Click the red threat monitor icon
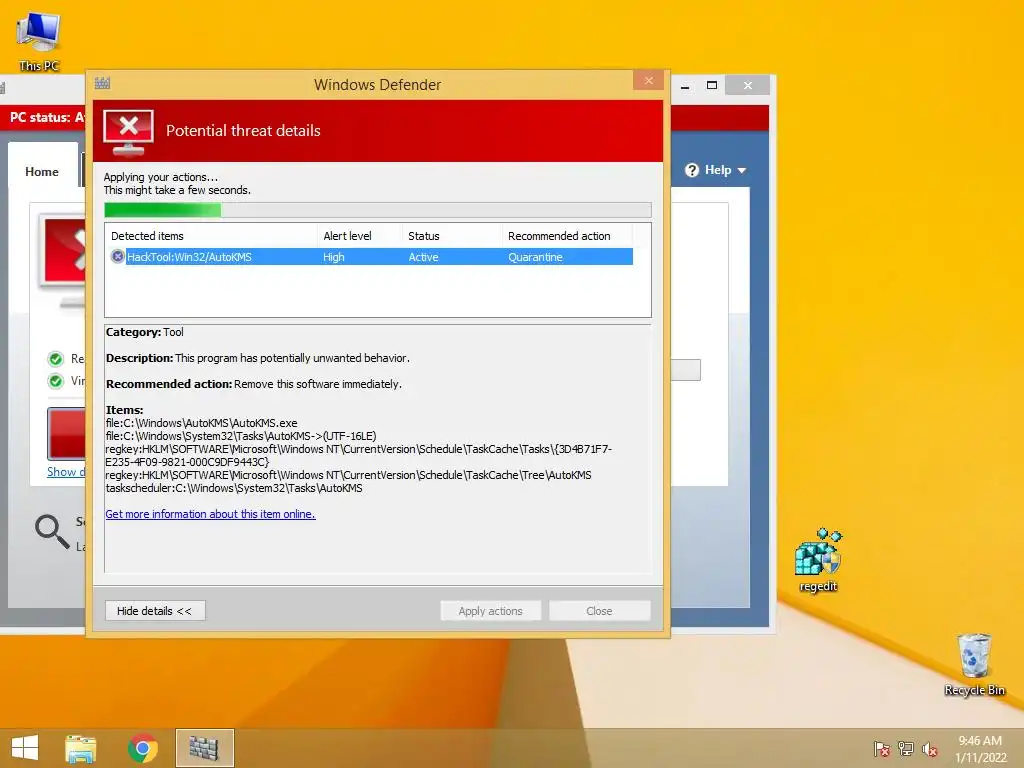Viewport: 1024px width, 768px height. pos(129,132)
